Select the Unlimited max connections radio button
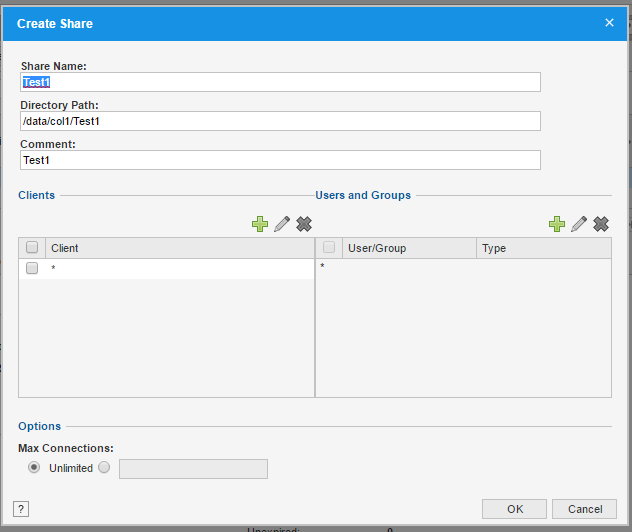Screen dimensions: 632x532 35,468
